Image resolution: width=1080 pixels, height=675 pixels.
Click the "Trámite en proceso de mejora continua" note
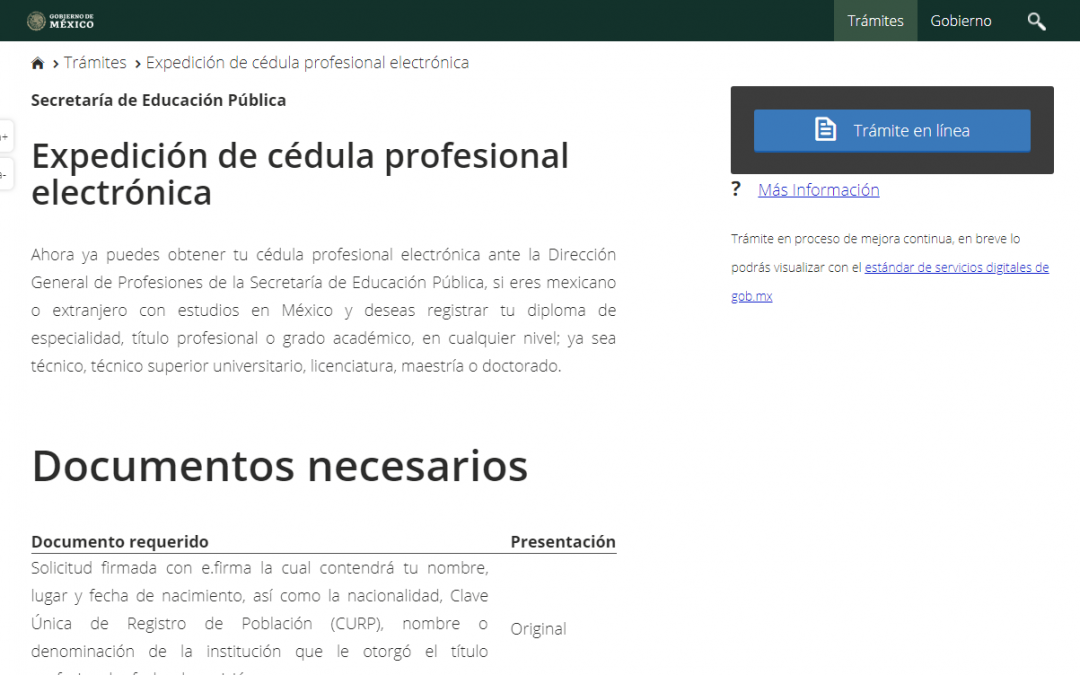[x=889, y=267]
